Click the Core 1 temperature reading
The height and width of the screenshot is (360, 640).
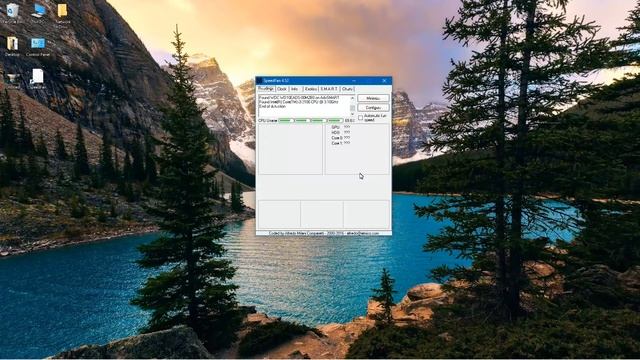point(341,143)
